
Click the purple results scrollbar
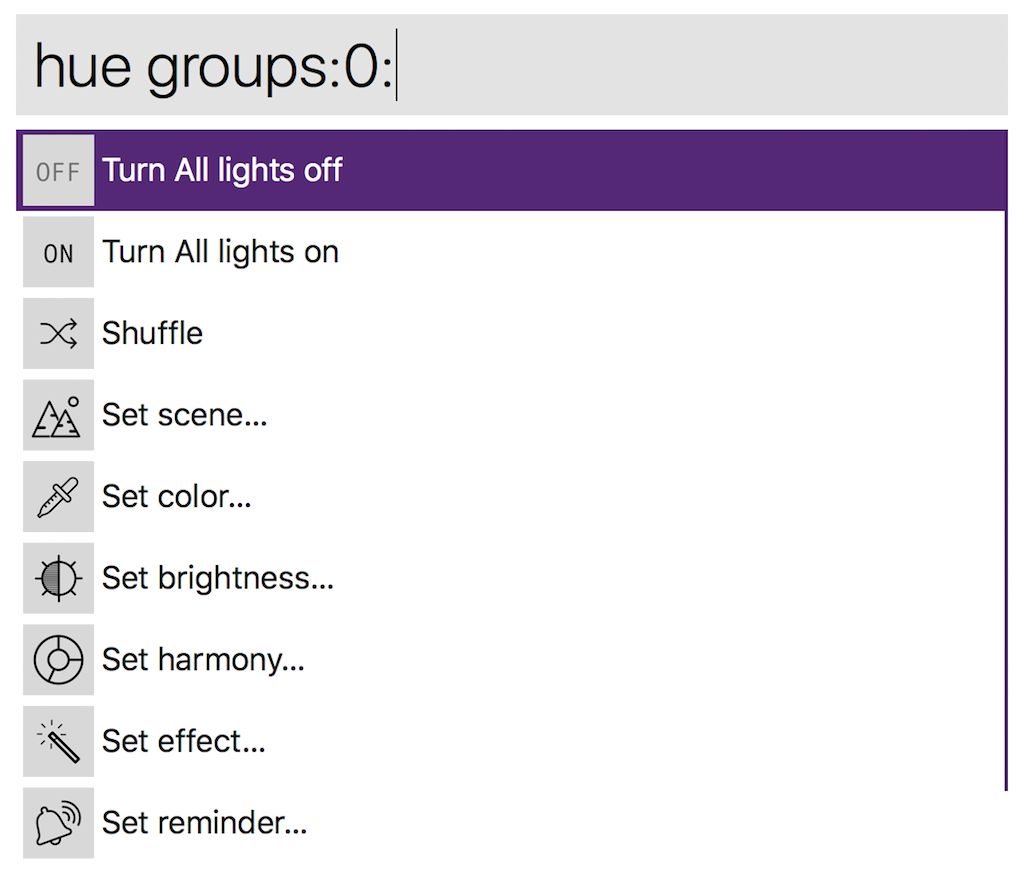1006,461
